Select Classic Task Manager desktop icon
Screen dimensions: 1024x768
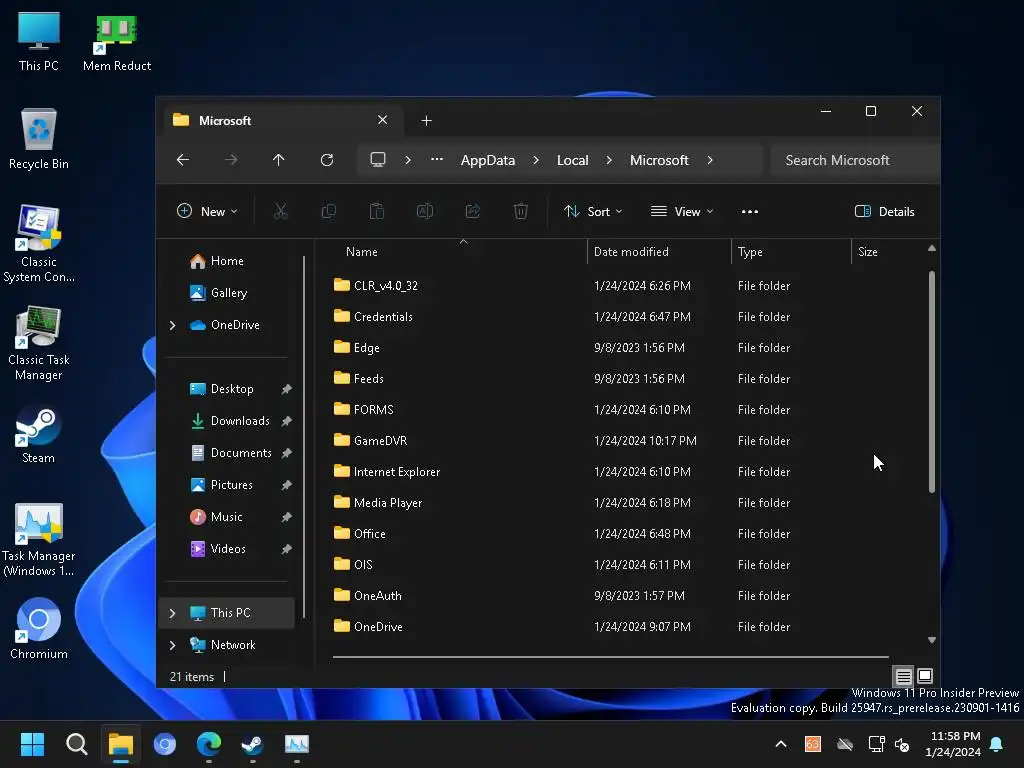(39, 344)
